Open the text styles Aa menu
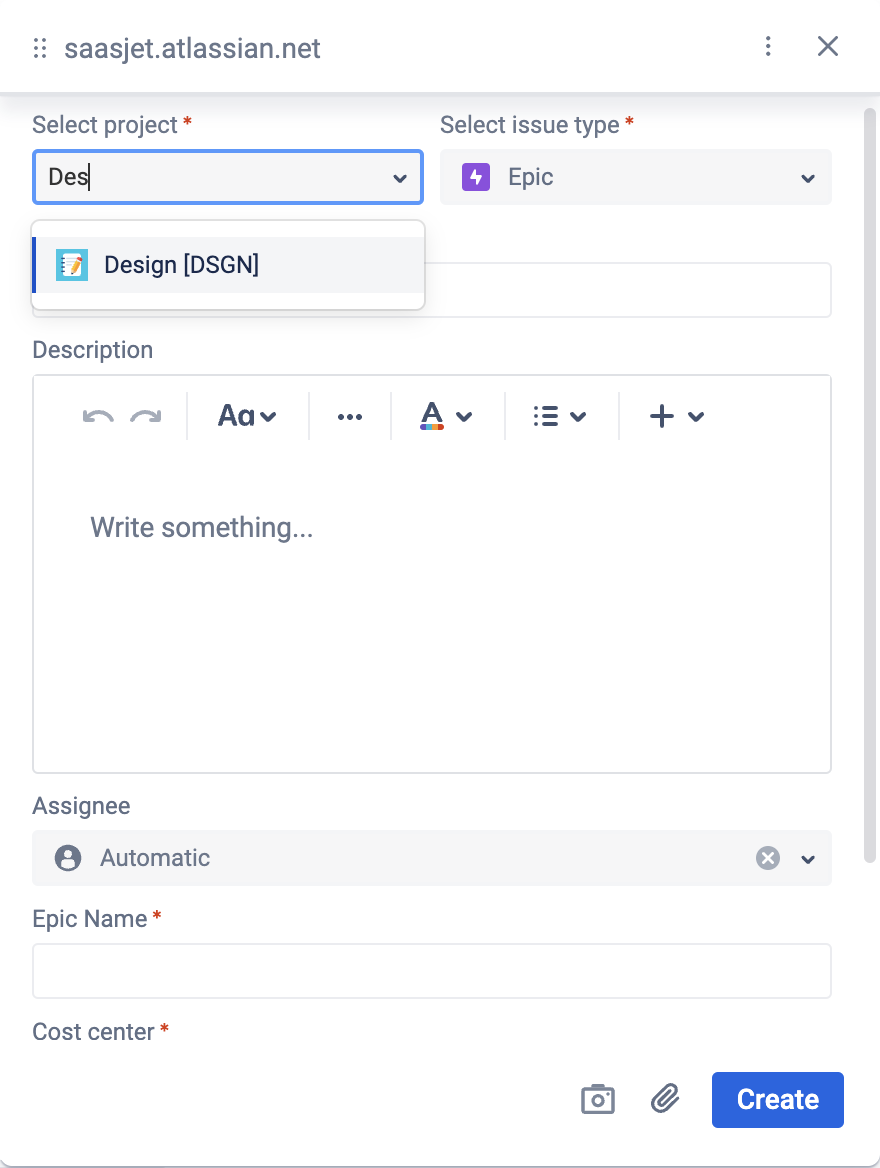 pyautogui.click(x=247, y=417)
